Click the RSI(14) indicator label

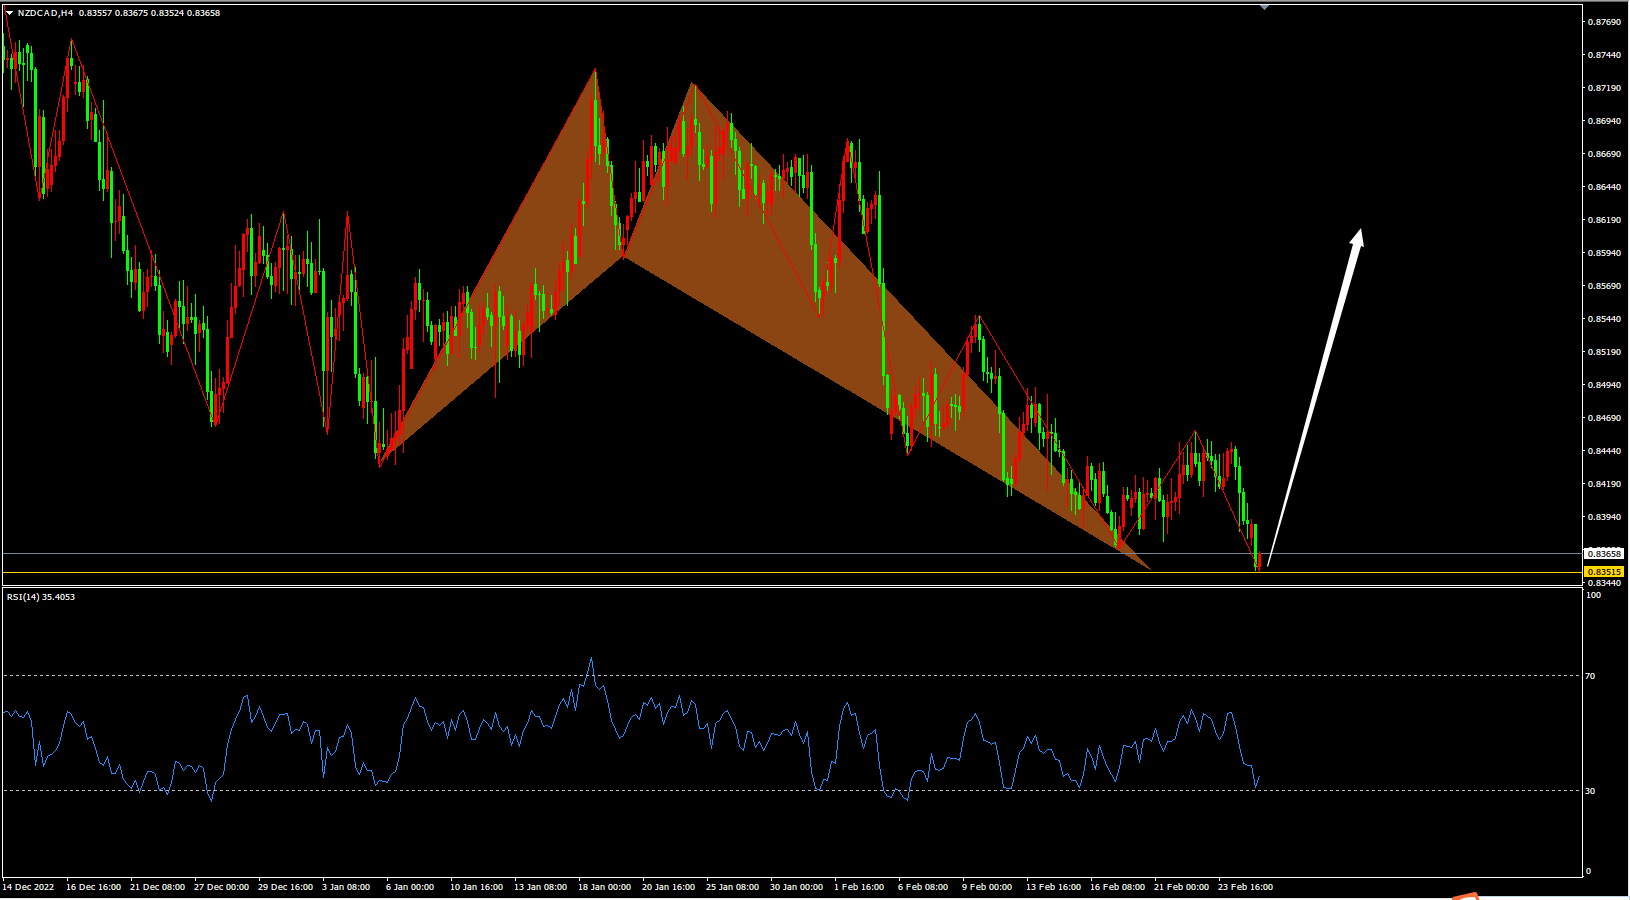(x=41, y=597)
